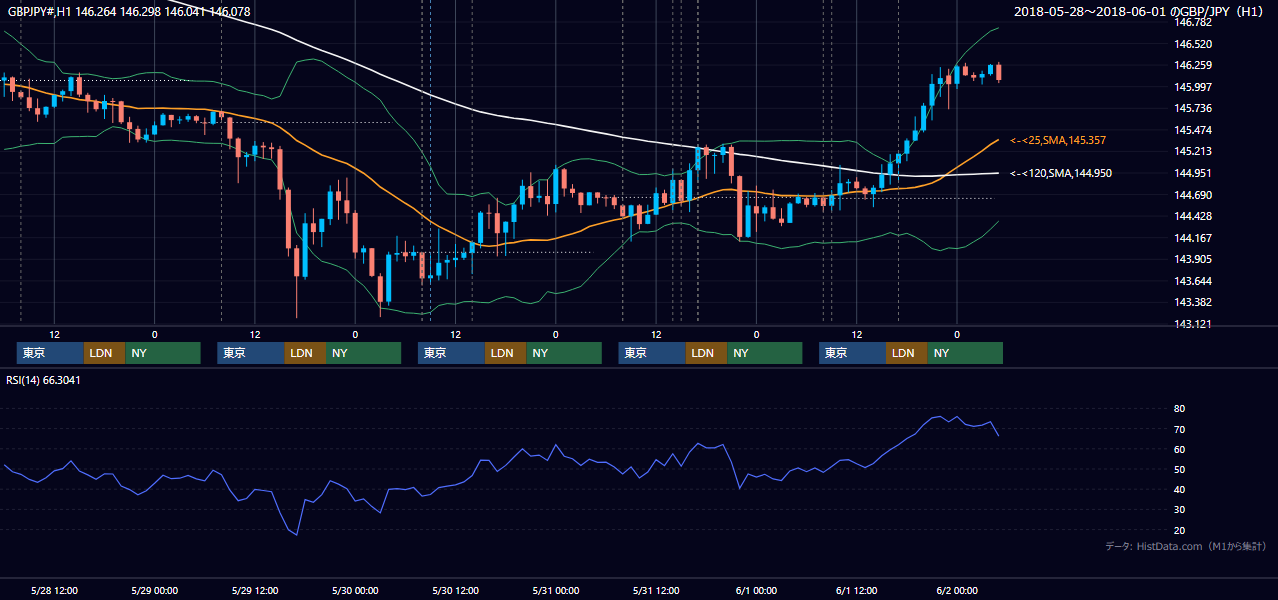1278x600 pixels.
Task: Select price value 143.382
Action: pyautogui.click(x=1193, y=302)
